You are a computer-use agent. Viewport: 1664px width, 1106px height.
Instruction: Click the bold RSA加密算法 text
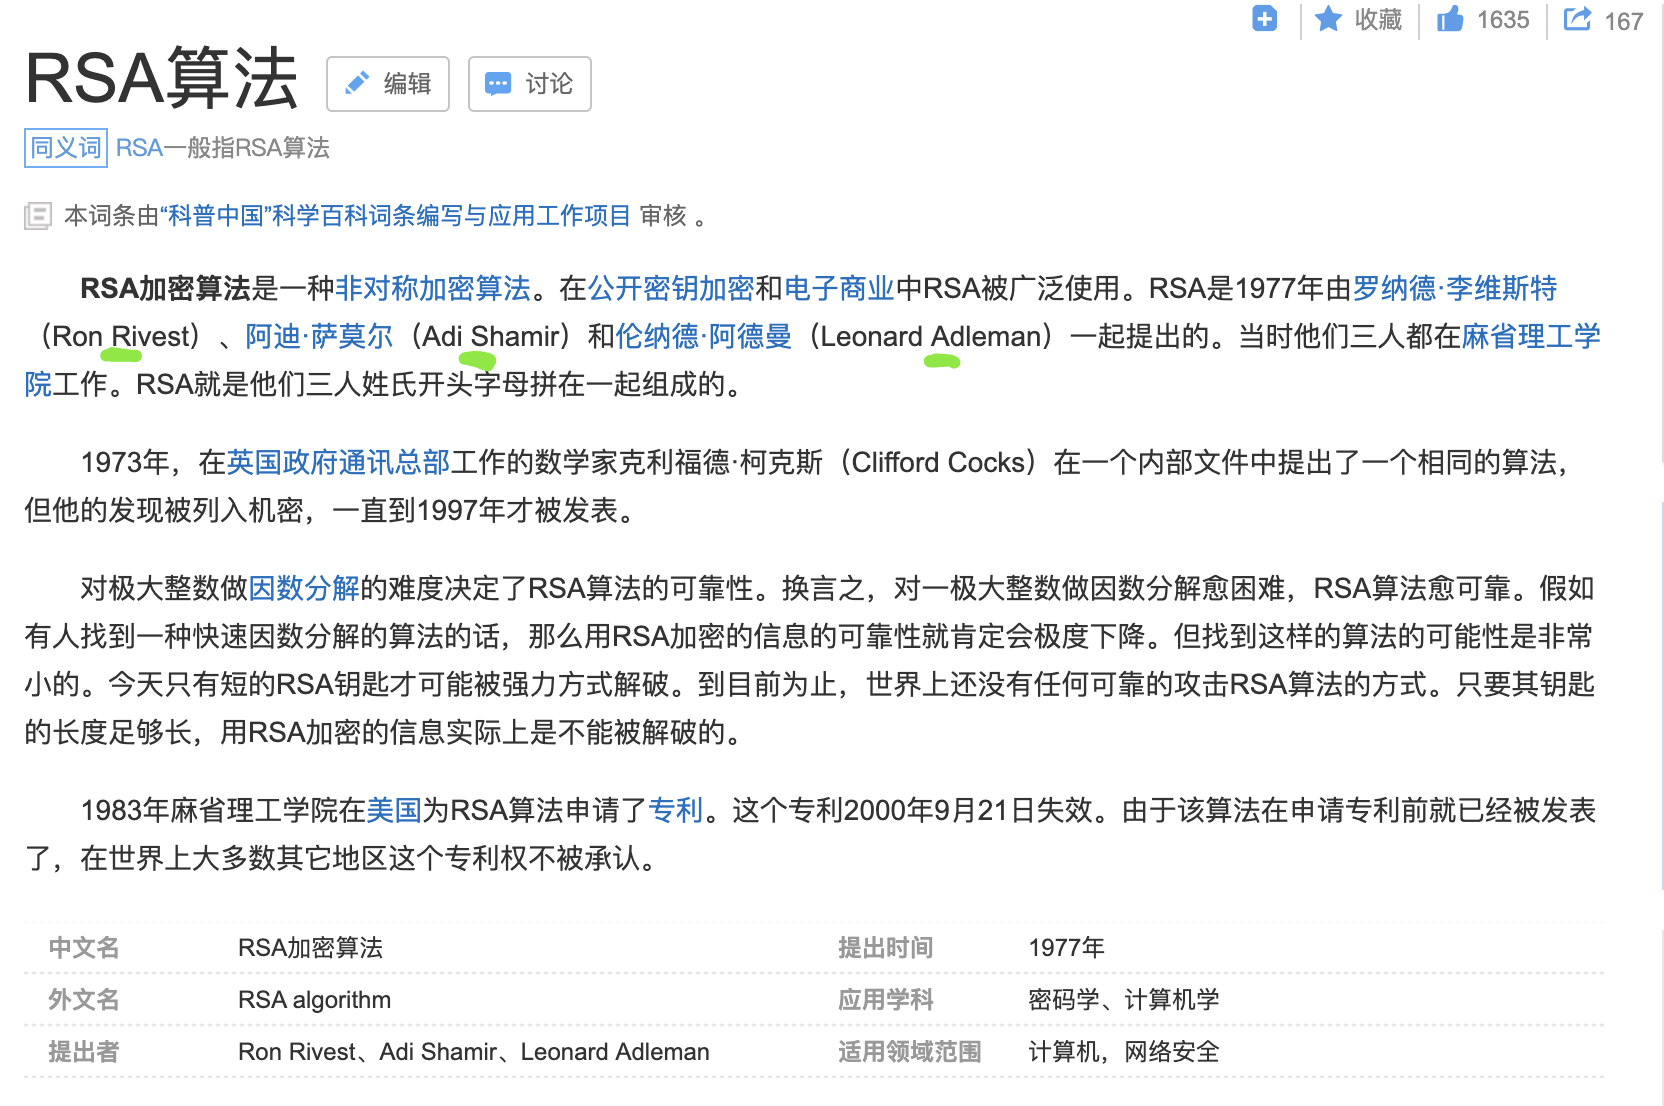tap(165, 288)
